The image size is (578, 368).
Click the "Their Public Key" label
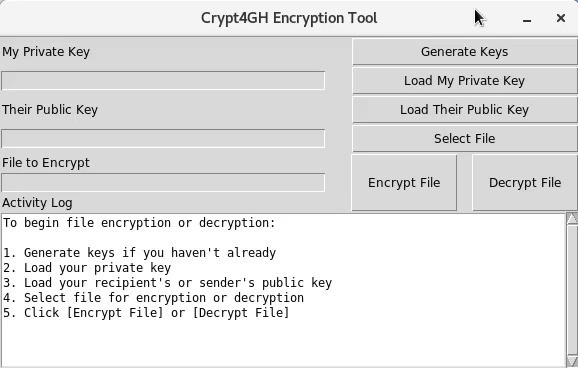click(50, 110)
